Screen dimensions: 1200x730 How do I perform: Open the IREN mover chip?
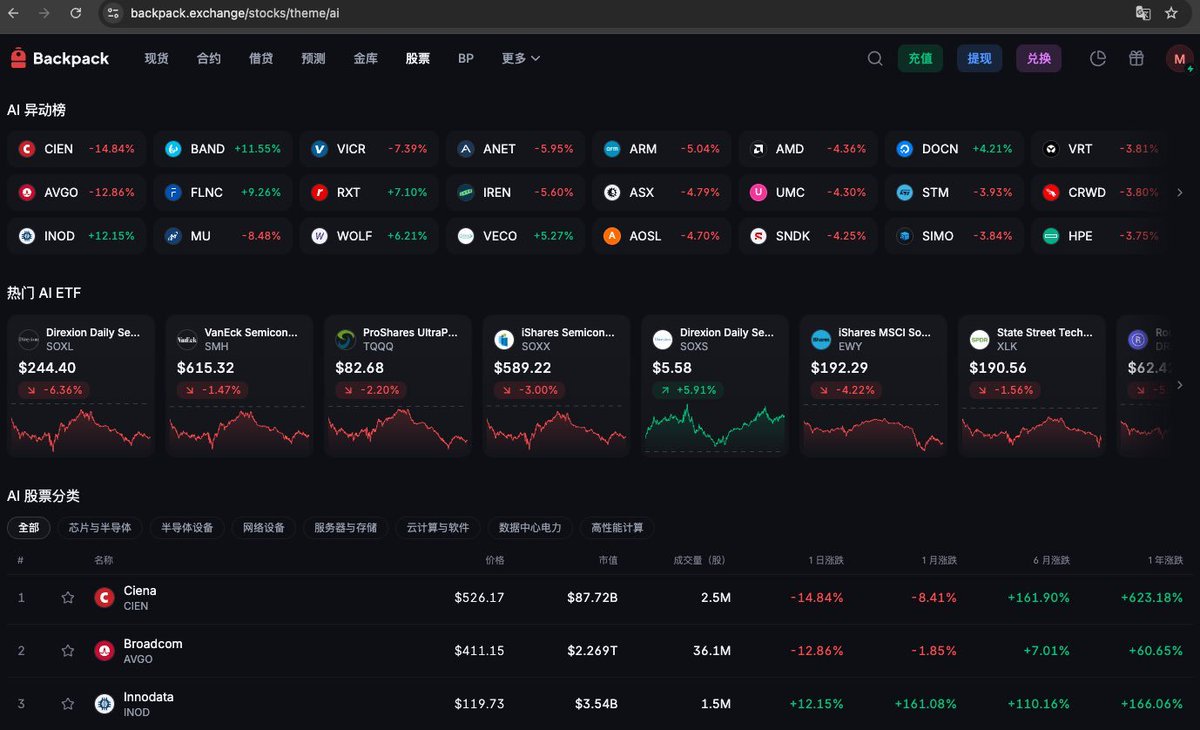[x=515, y=192]
